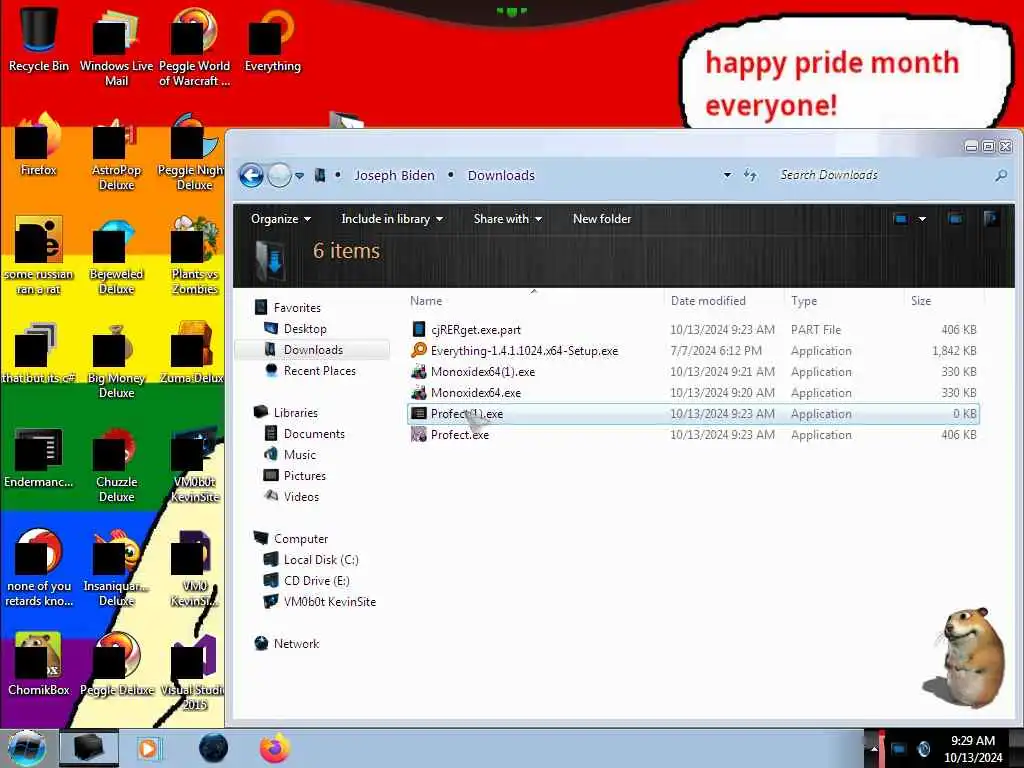Select the Windows Live Mail desktop icon
The height and width of the screenshot is (768, 1024).
coord(116,47)
